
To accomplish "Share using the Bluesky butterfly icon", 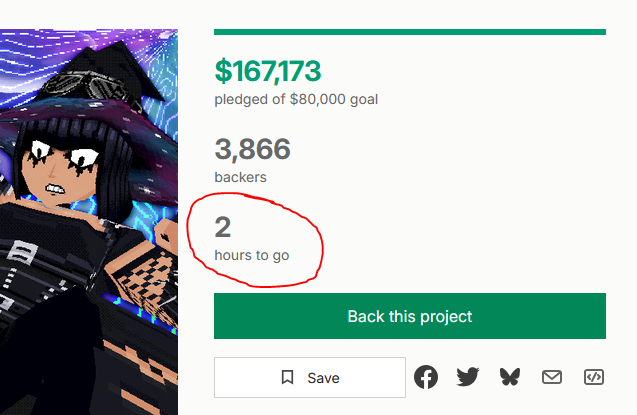I will coord(510,377).
